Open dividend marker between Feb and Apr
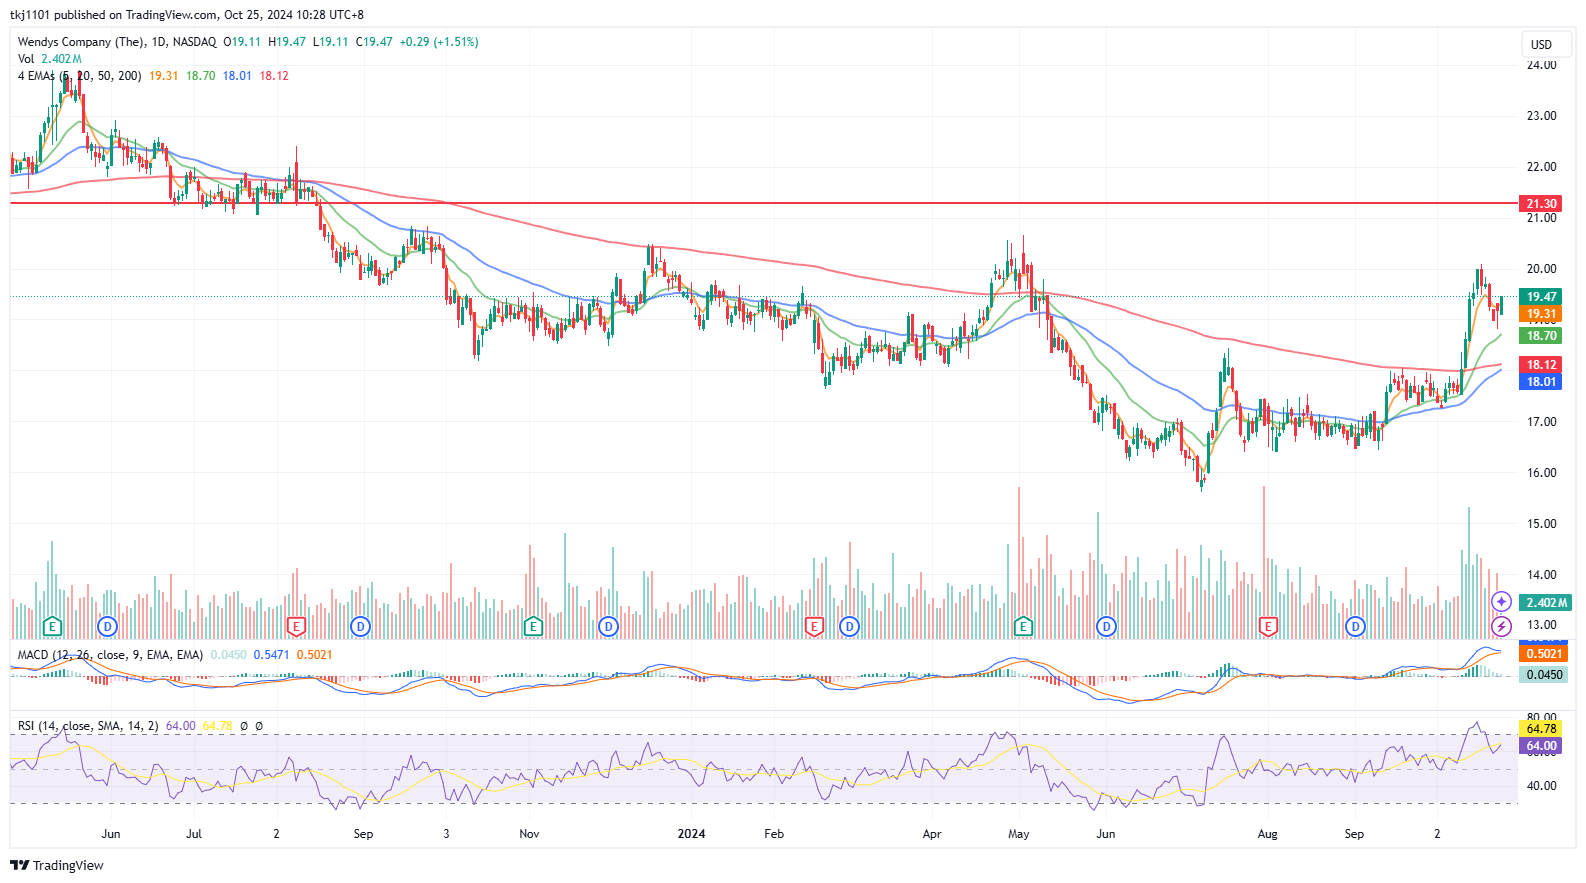The image size is (1586, 883). click(849, 627)
